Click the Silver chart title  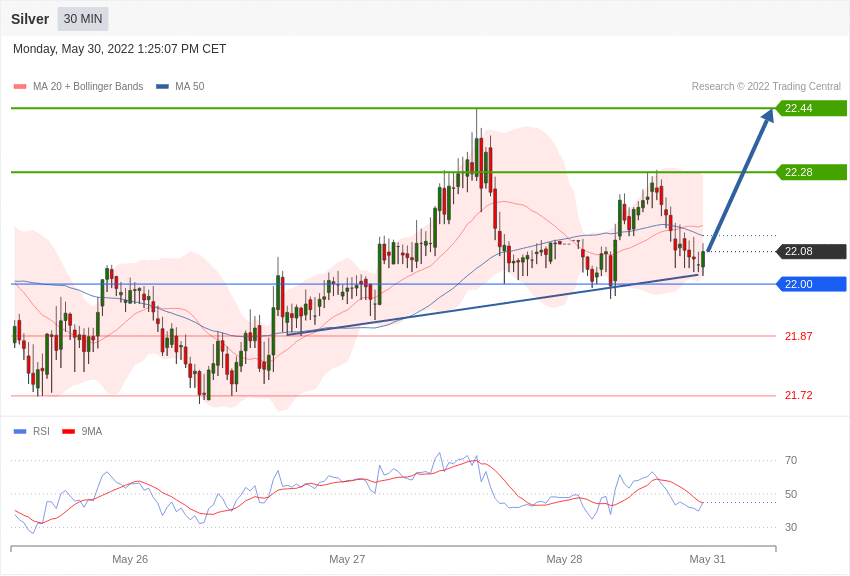click(x=30, y=19)
